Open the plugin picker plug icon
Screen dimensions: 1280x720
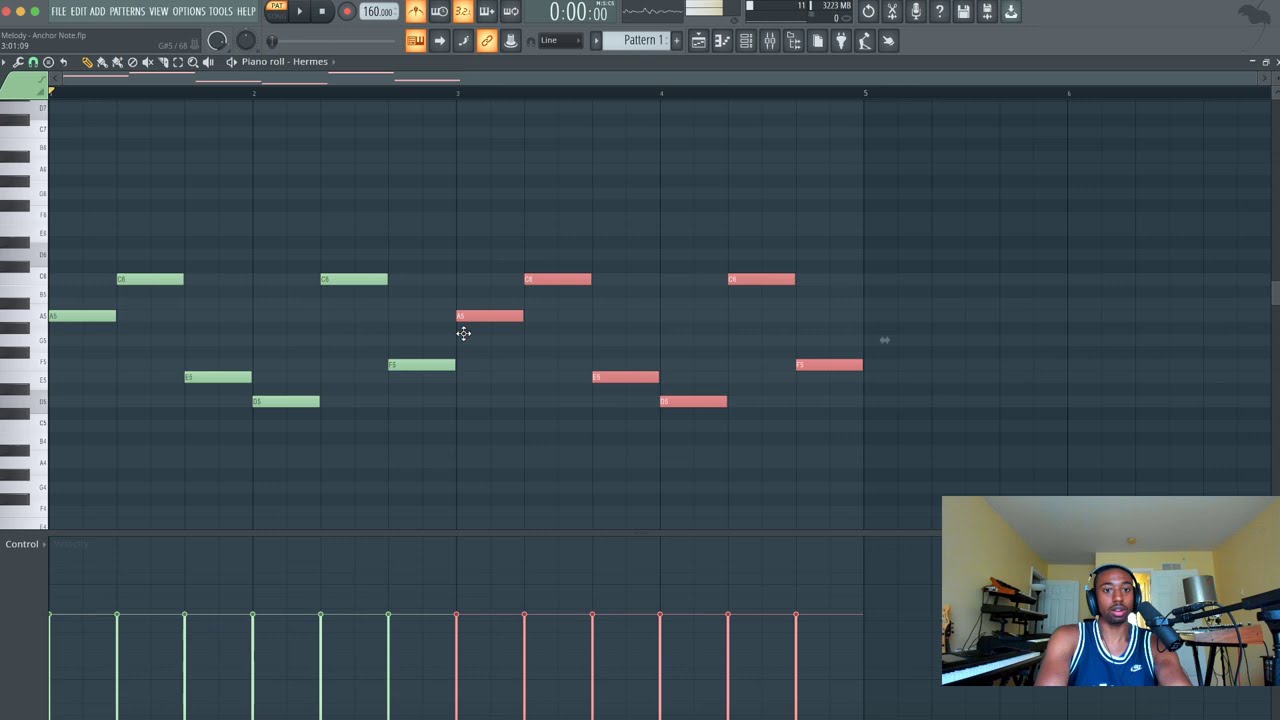[841, 41]
